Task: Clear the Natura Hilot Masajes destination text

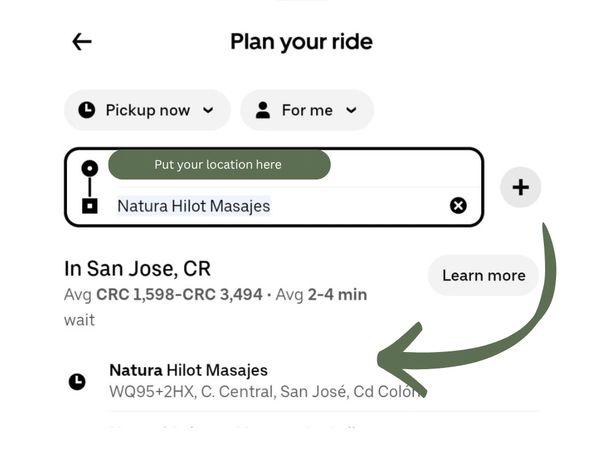Action: (x=458, y=206)
